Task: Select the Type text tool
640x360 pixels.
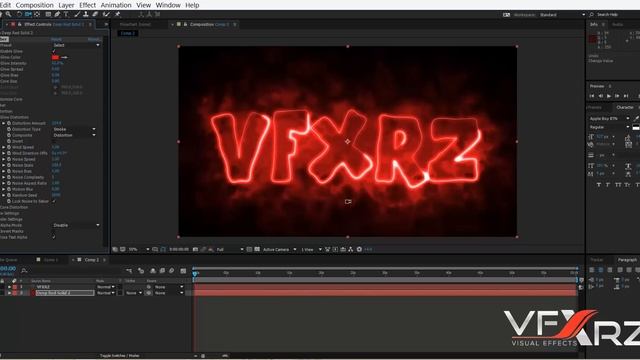Action: point(66,14)
